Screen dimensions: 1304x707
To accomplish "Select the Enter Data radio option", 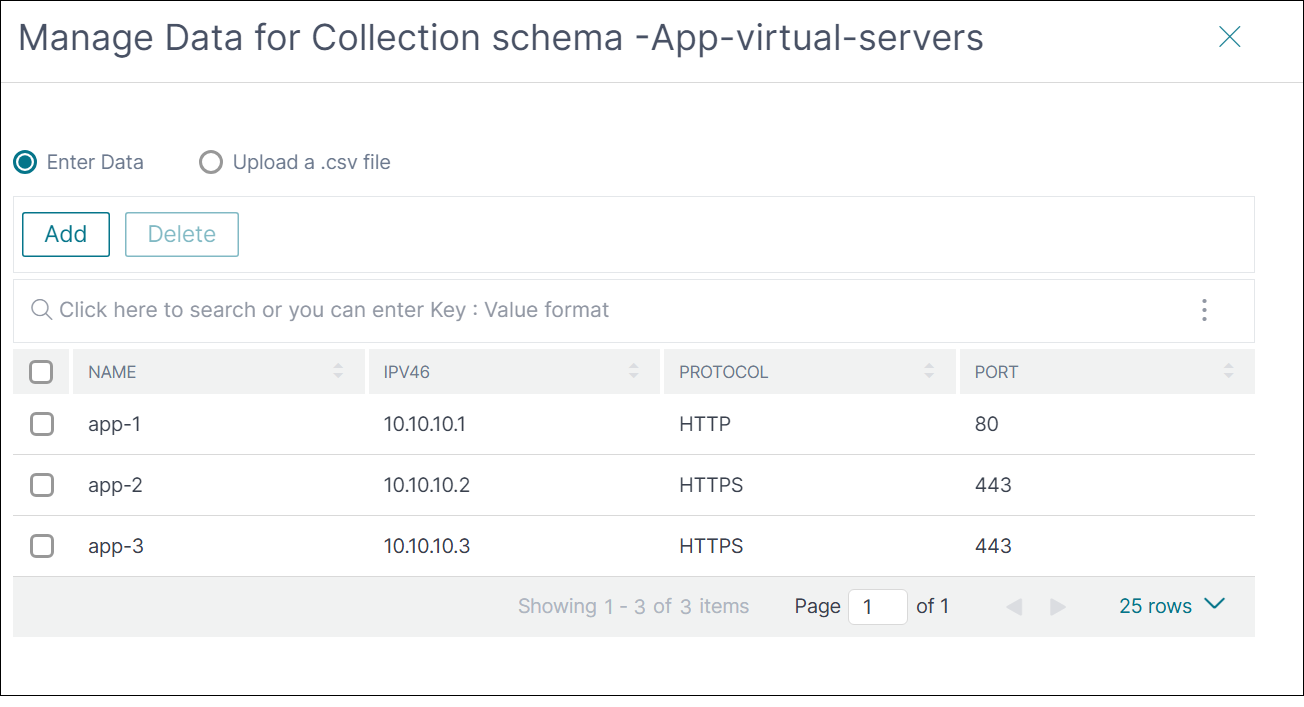I will pos(26,162).
